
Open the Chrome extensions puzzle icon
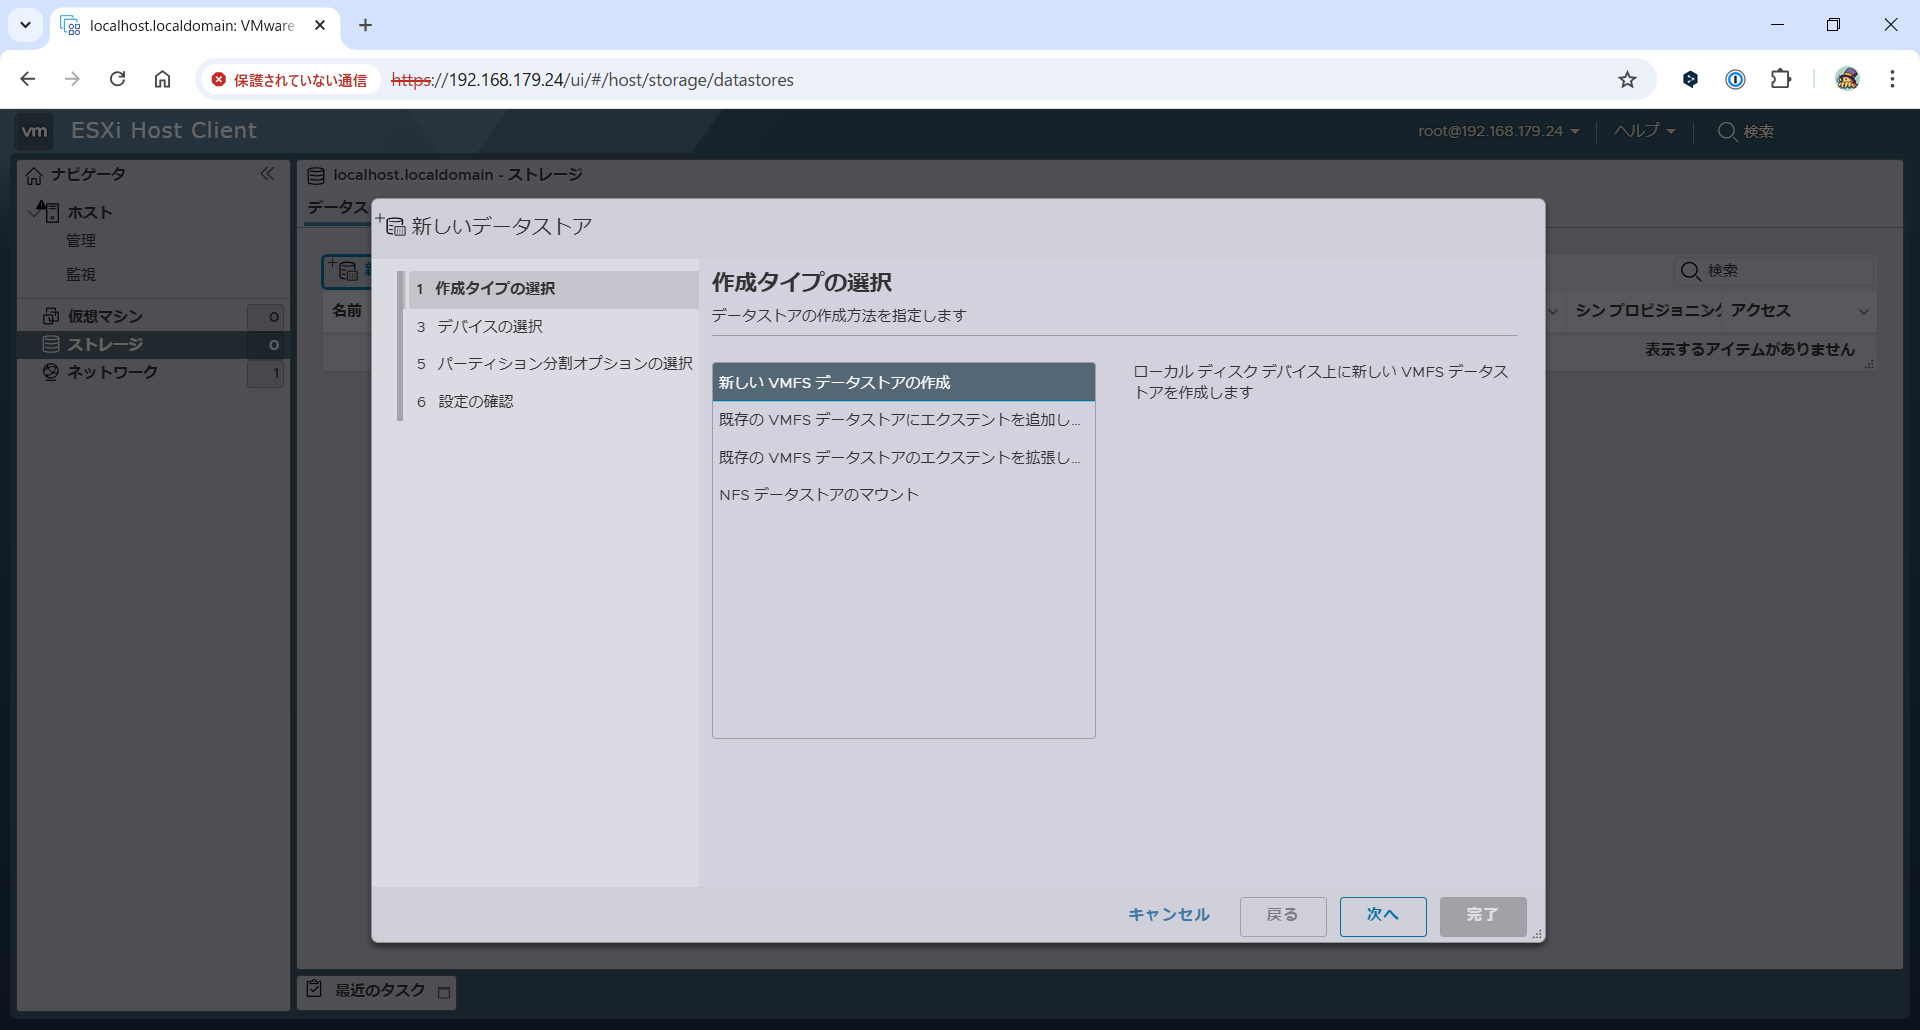[1781, 79]
